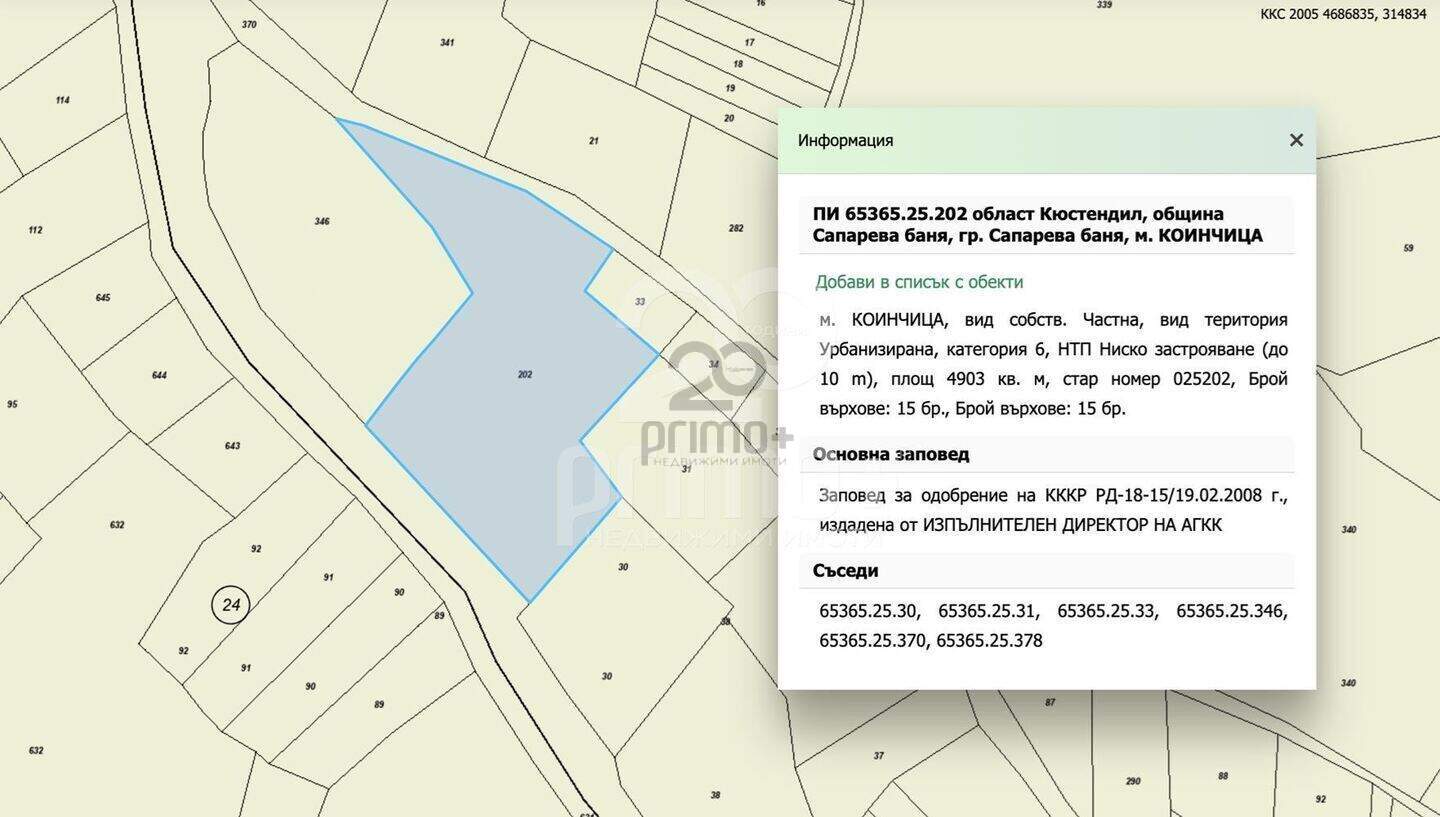The width and height of the screenshot is (1440, 817).
Task: Click parcel 19 label on the map
Action: tap(730, 88)
